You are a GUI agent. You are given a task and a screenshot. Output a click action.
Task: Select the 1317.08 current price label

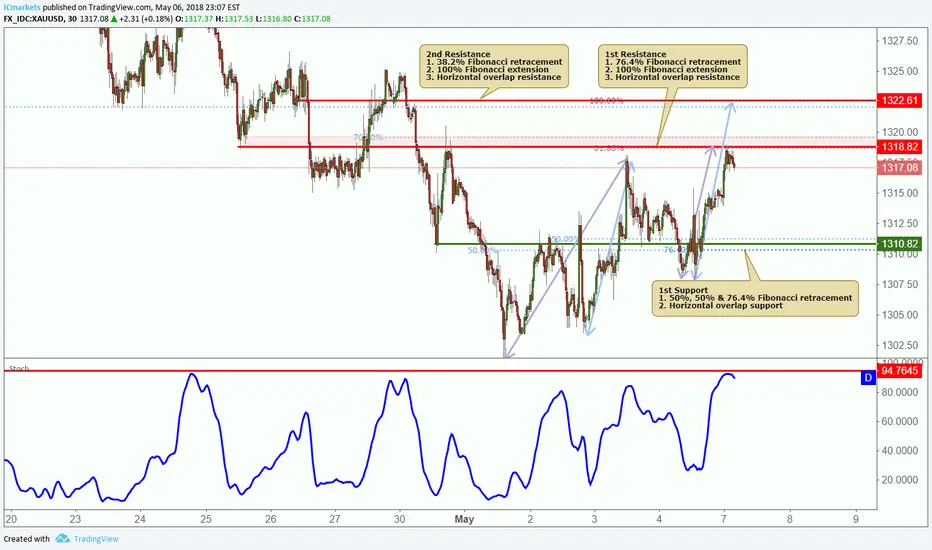[x=900, y=168]
